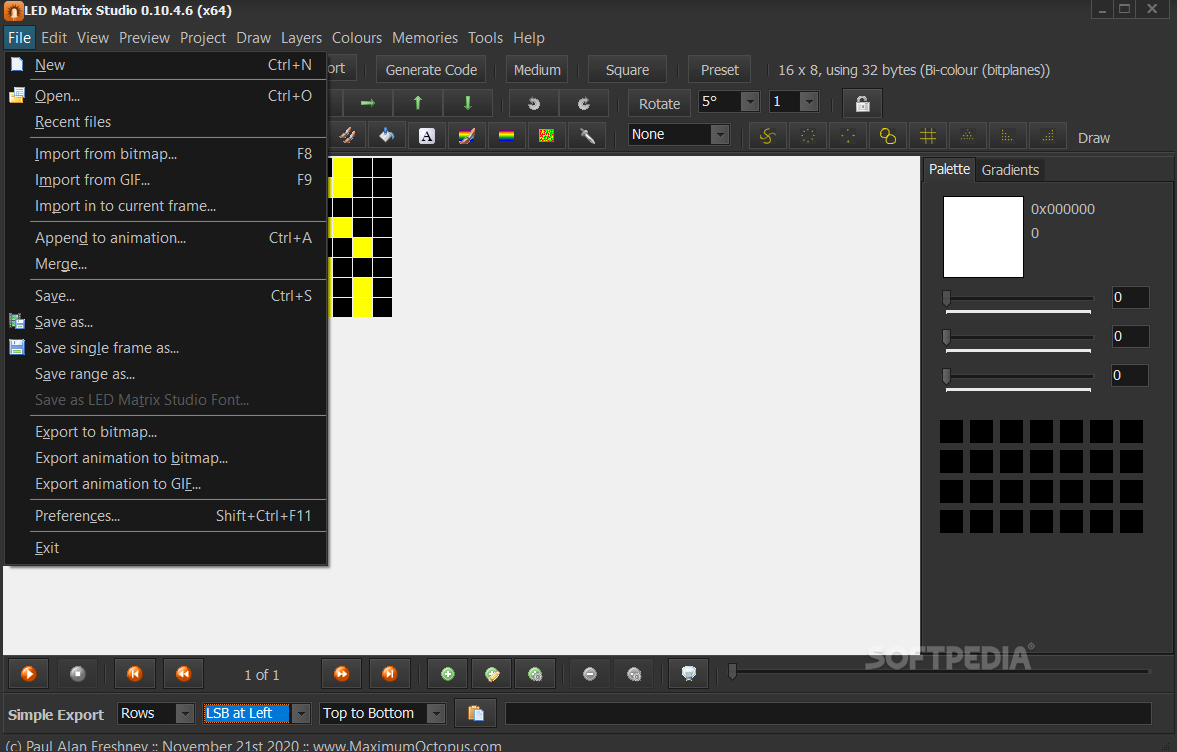Click the delete multiple frames icon
The width and height of the screenshot is (1177, 752).
634,674
